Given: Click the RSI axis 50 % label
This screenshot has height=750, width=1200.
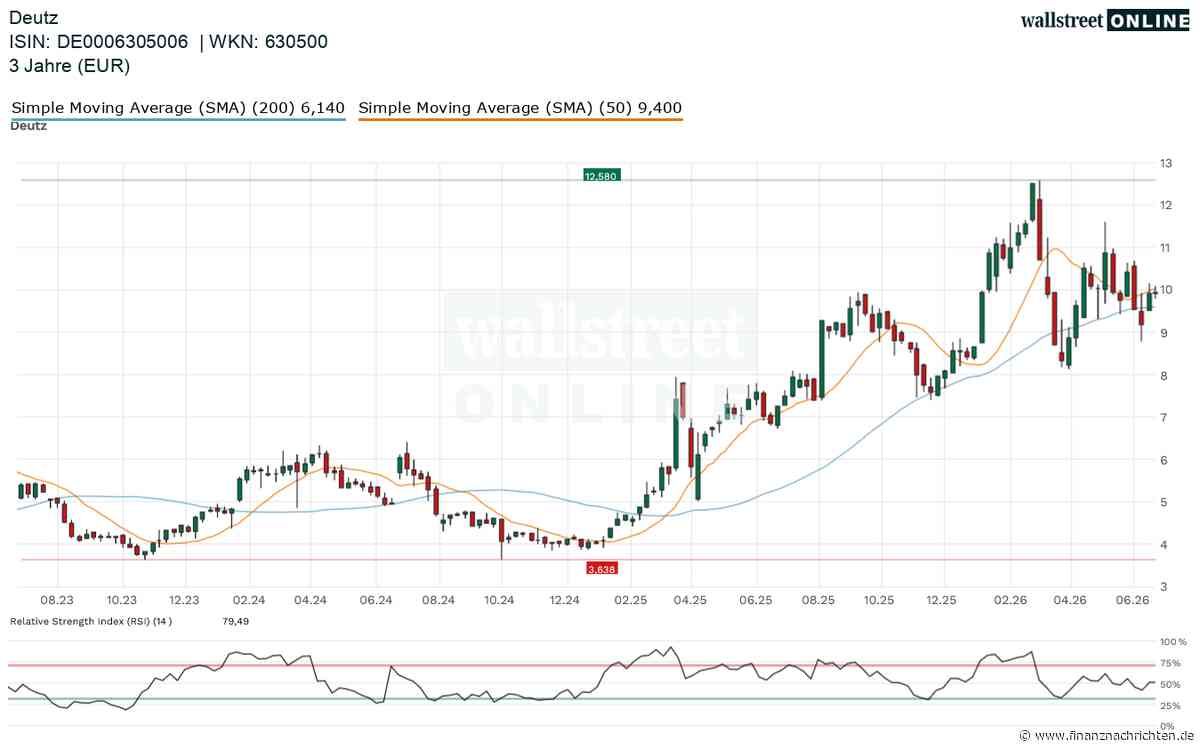Looking at the screenshot, I should [1172, 685].
